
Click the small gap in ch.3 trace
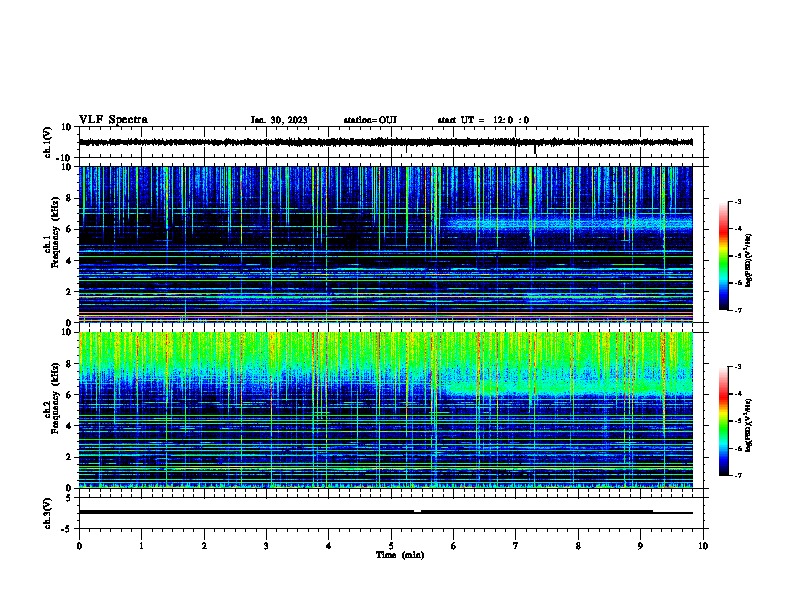pyautogui.click(x=417, y=511)
